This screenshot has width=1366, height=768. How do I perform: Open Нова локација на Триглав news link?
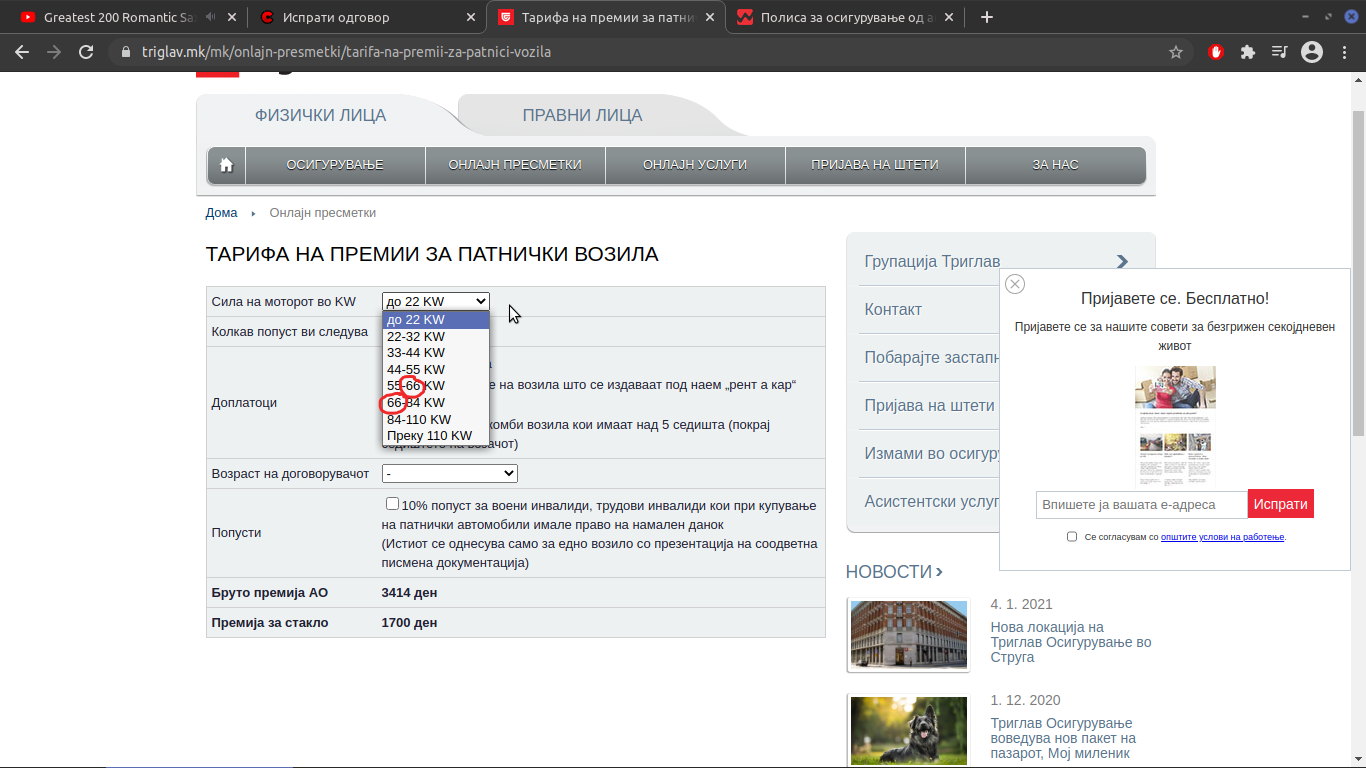click(1070, 642)
